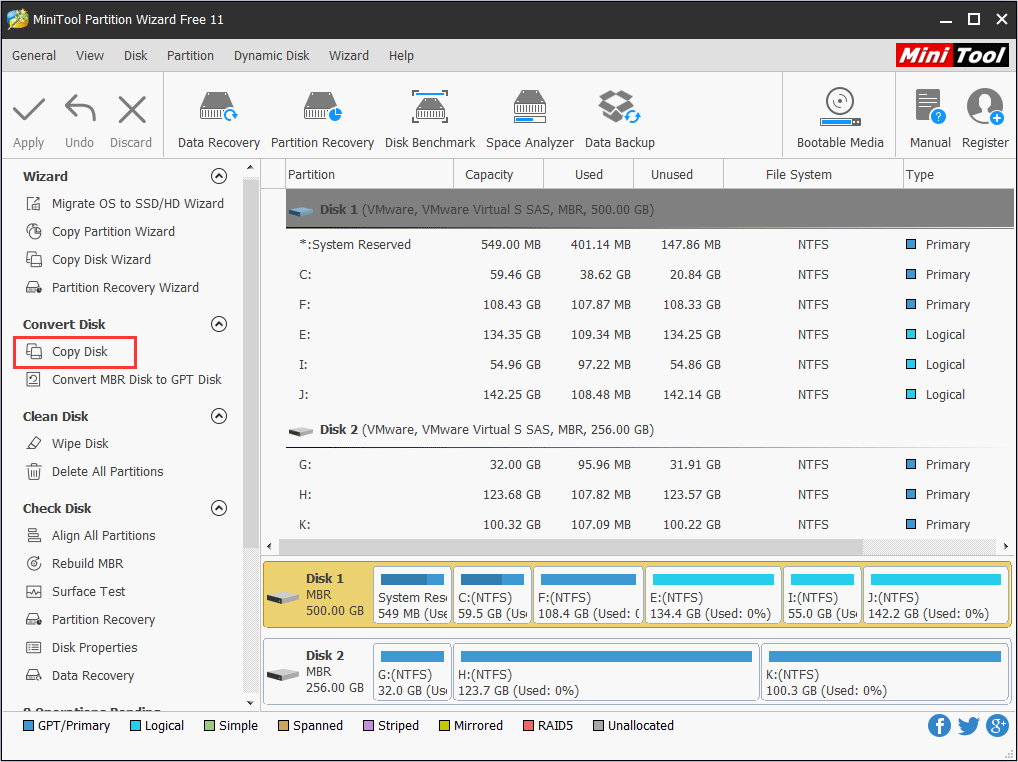Select the J: partition row in list
Viewport: 1018px width, 762px height.
[650, 395]
